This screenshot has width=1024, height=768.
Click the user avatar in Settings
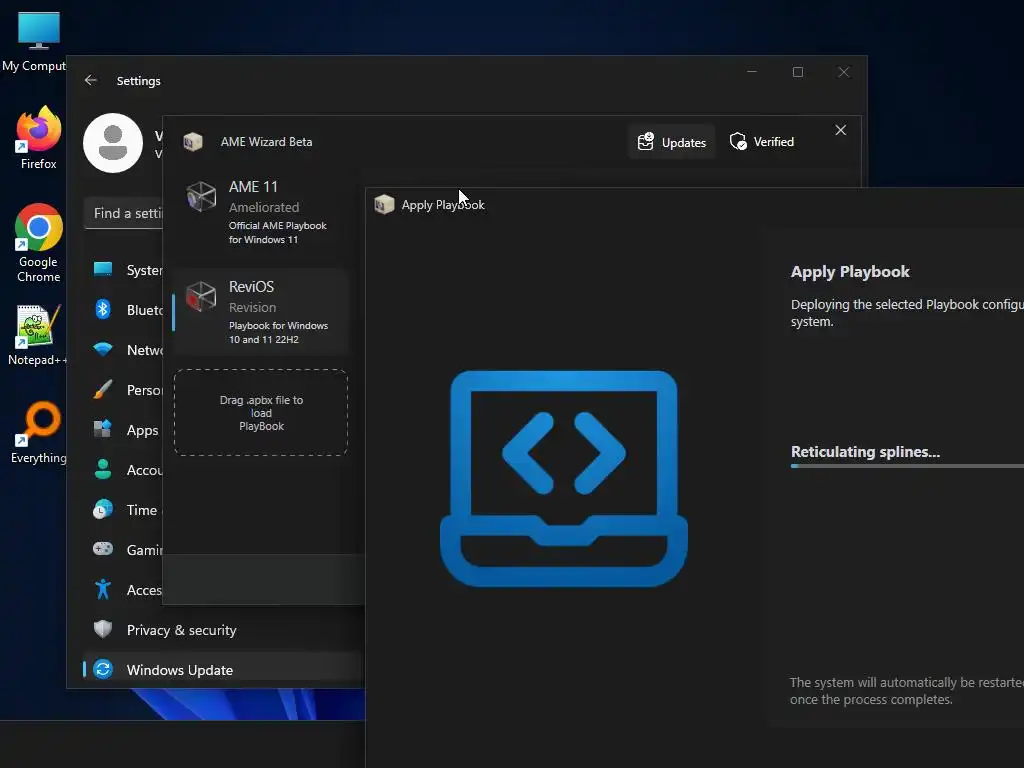coord(113,143)
